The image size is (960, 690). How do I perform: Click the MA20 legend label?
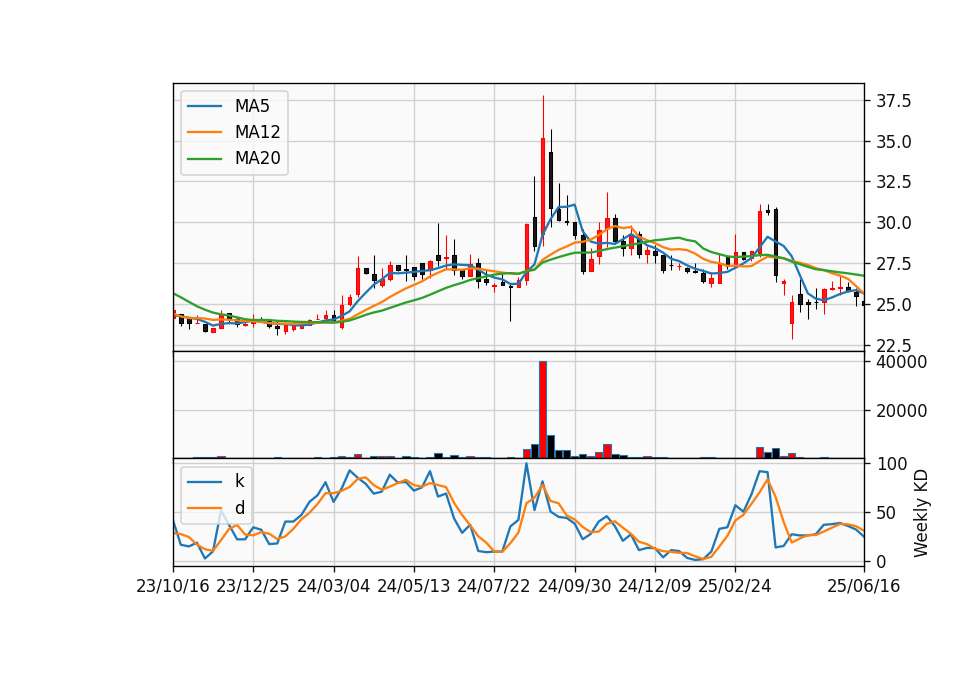point(257,158)
